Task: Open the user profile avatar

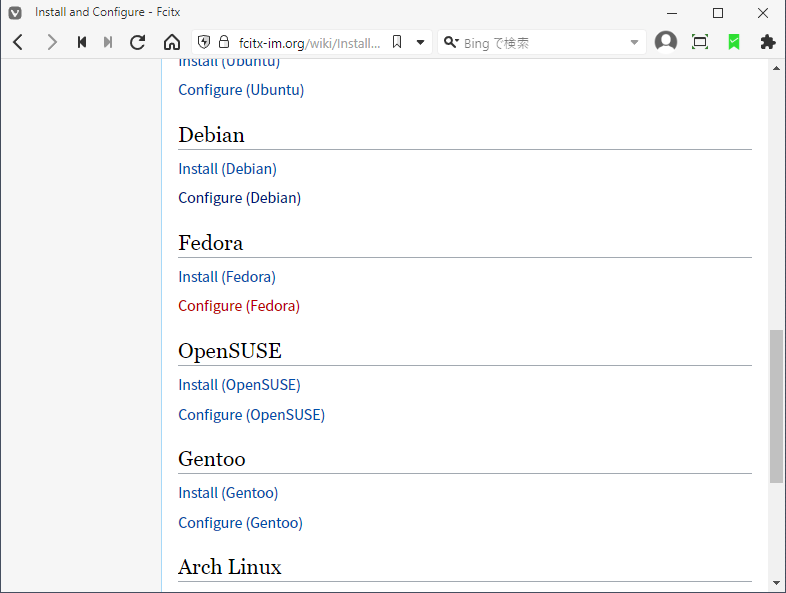Action: click(666, 42)
